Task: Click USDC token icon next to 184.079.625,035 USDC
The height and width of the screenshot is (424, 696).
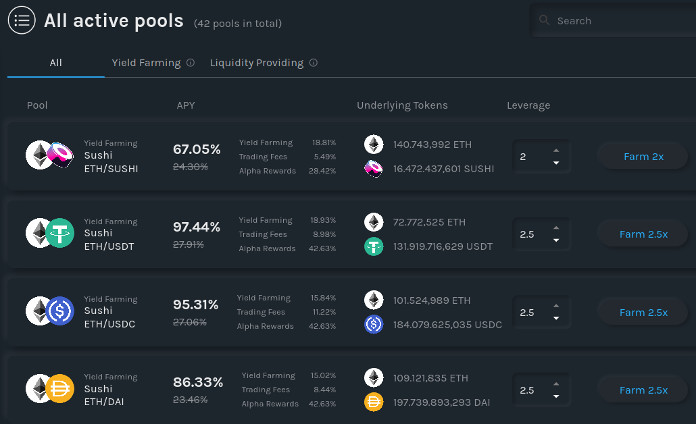Action: (x=374, y=325)
